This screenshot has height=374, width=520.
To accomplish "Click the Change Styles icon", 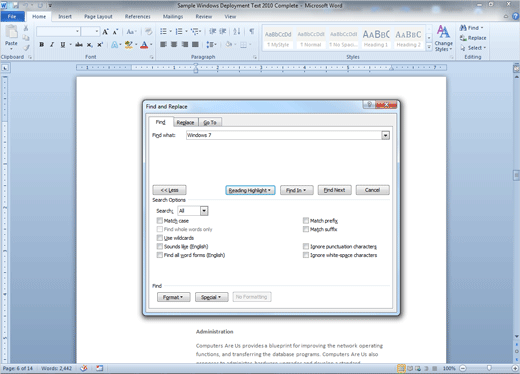I will (x=443, y=38).
